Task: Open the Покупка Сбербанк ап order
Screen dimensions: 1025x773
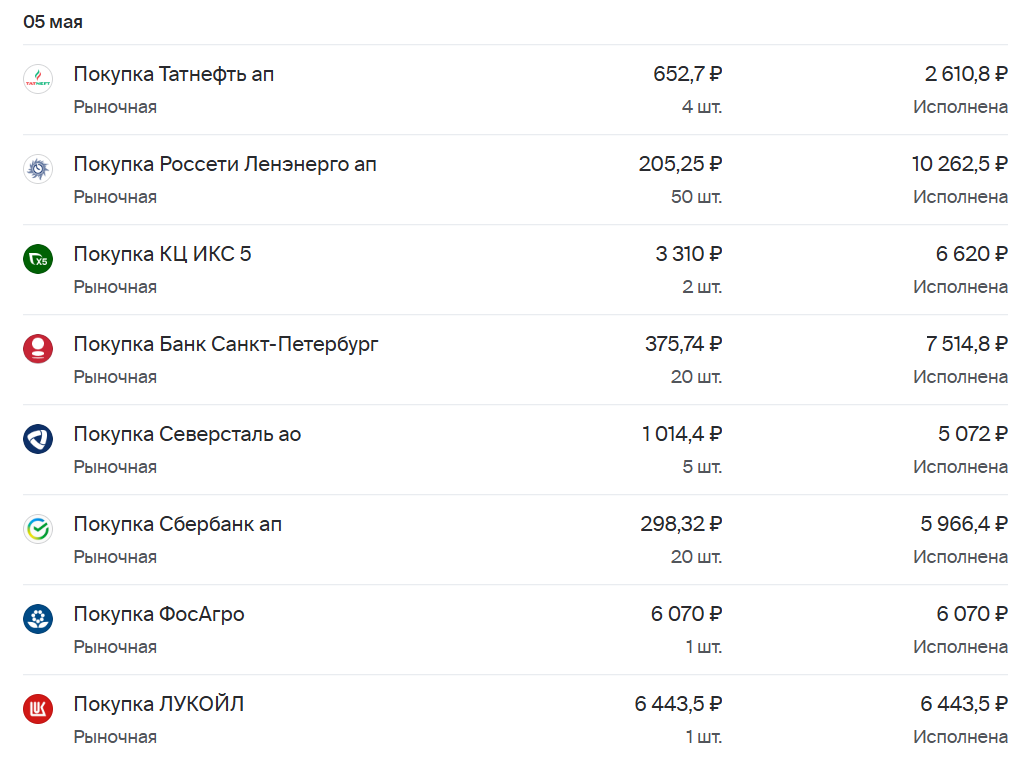Action: point(177,525)
